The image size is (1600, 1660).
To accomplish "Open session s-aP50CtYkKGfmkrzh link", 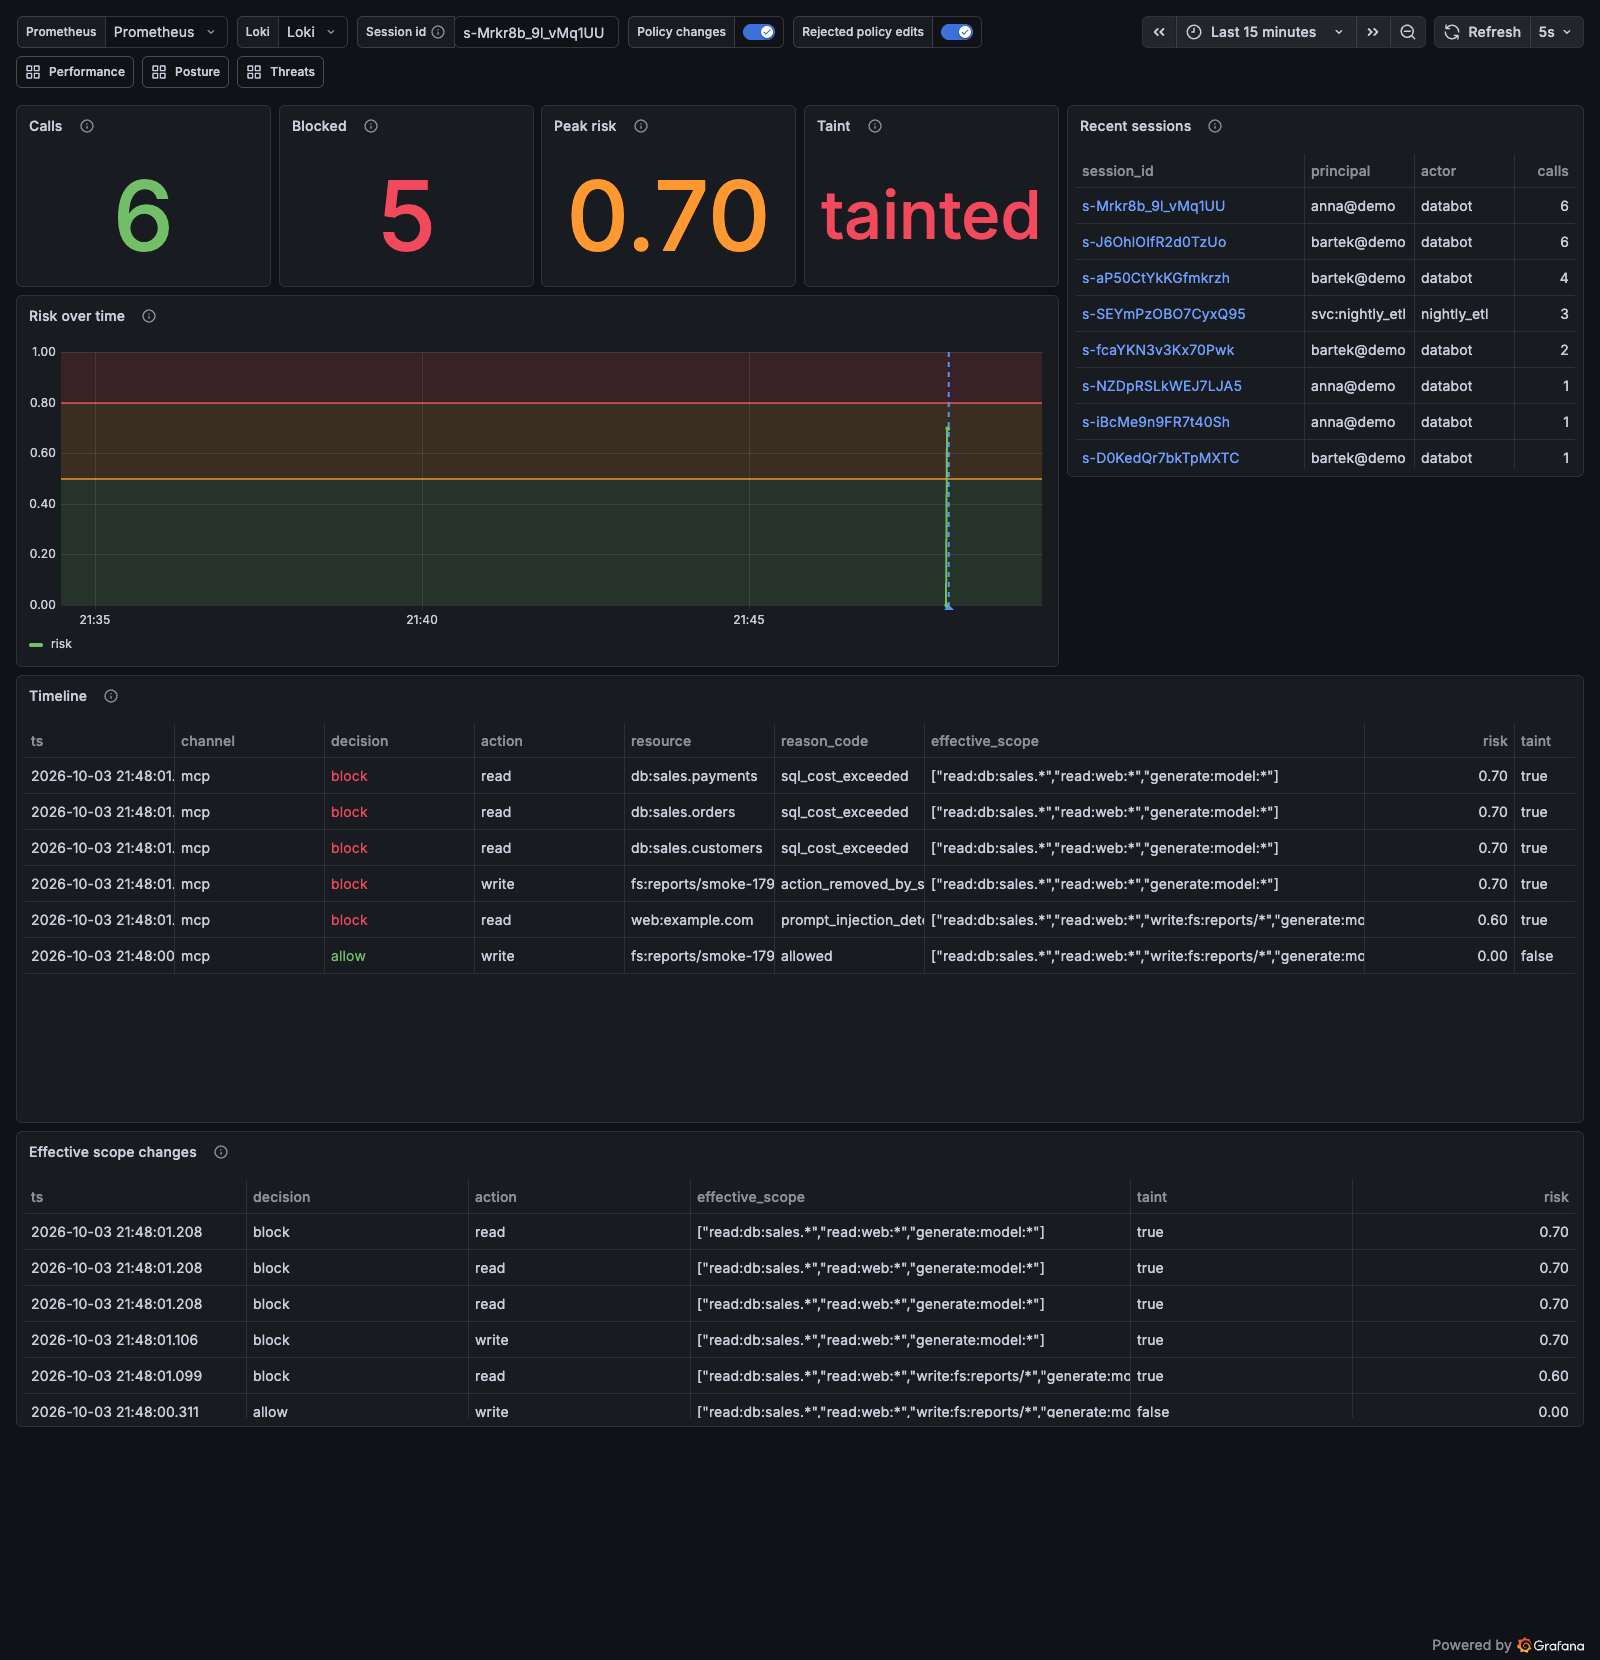I will 1156,278.
